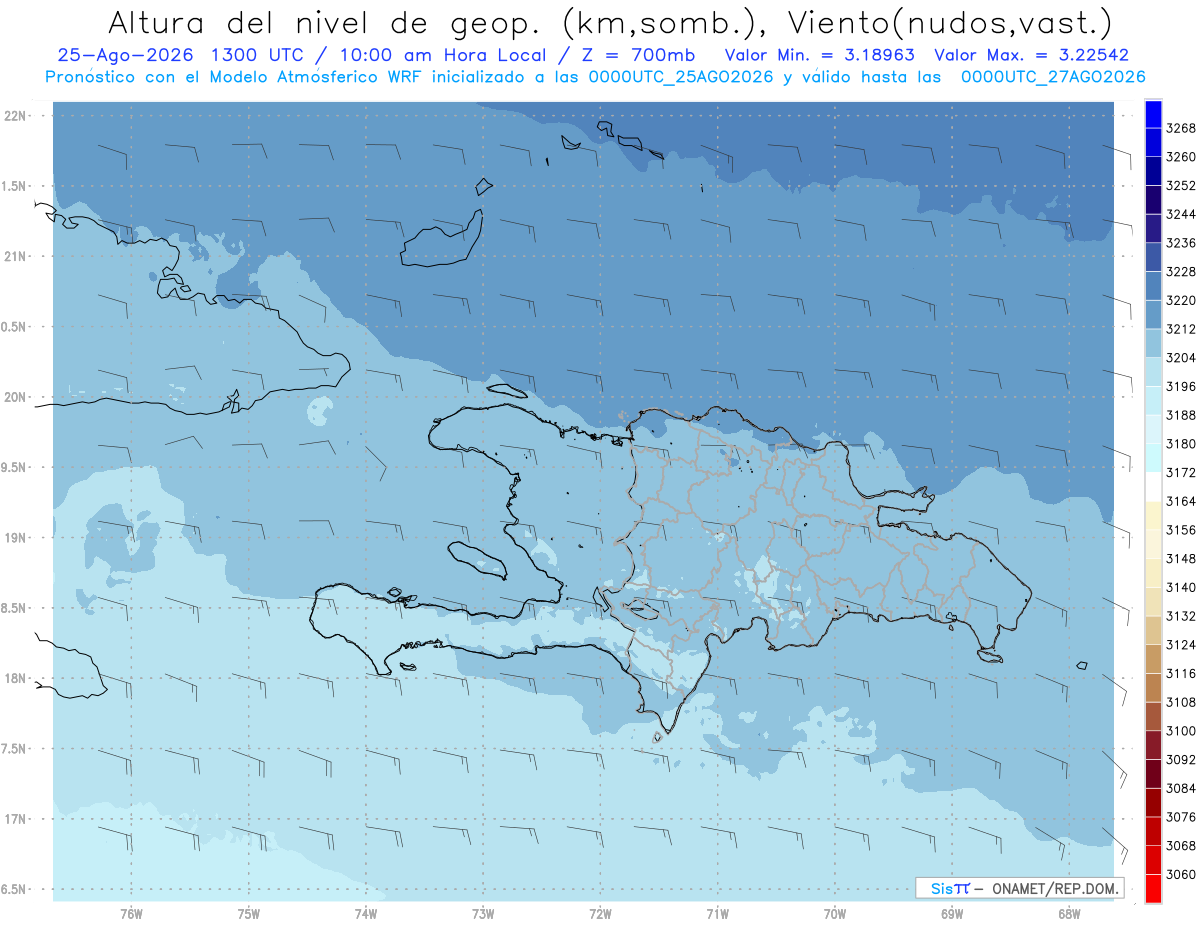Click the "3060" colorbar label
1200x927 pixels.
(x=1180, y=874)
